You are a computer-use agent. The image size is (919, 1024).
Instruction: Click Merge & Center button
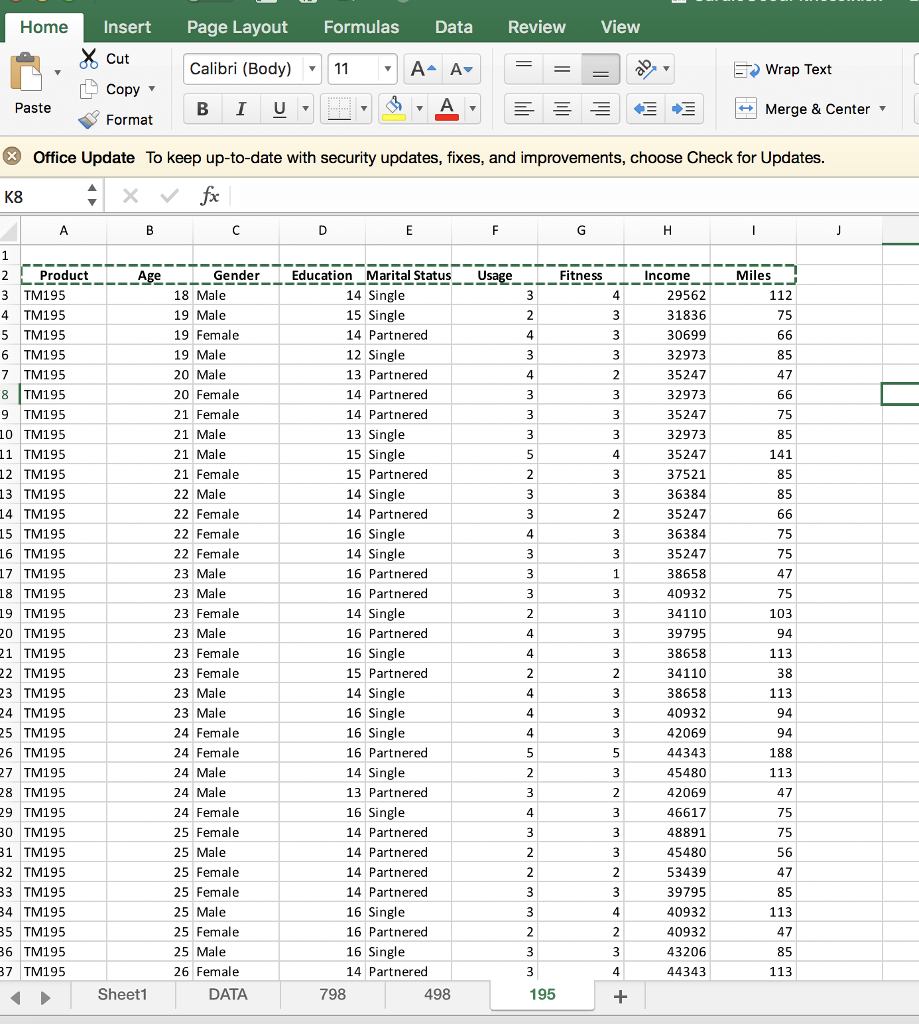802,109
